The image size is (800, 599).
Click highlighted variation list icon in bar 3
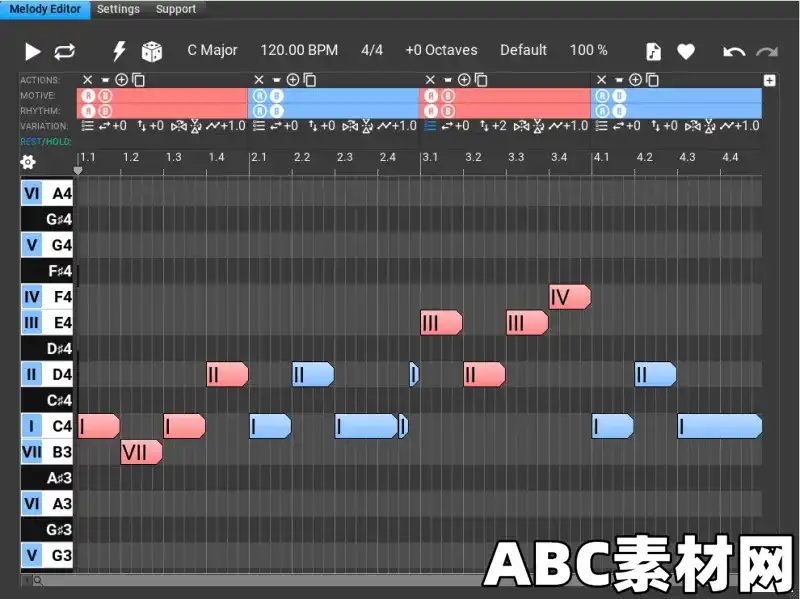430,126
